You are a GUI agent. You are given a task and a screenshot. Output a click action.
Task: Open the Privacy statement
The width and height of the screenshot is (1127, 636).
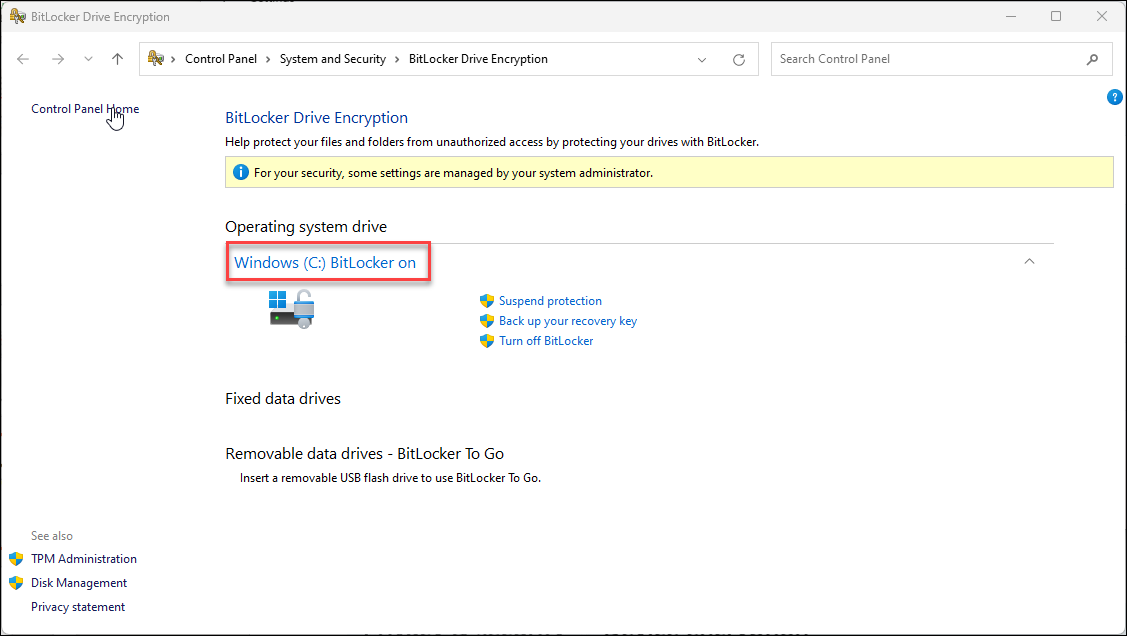(x=78, y=606)
